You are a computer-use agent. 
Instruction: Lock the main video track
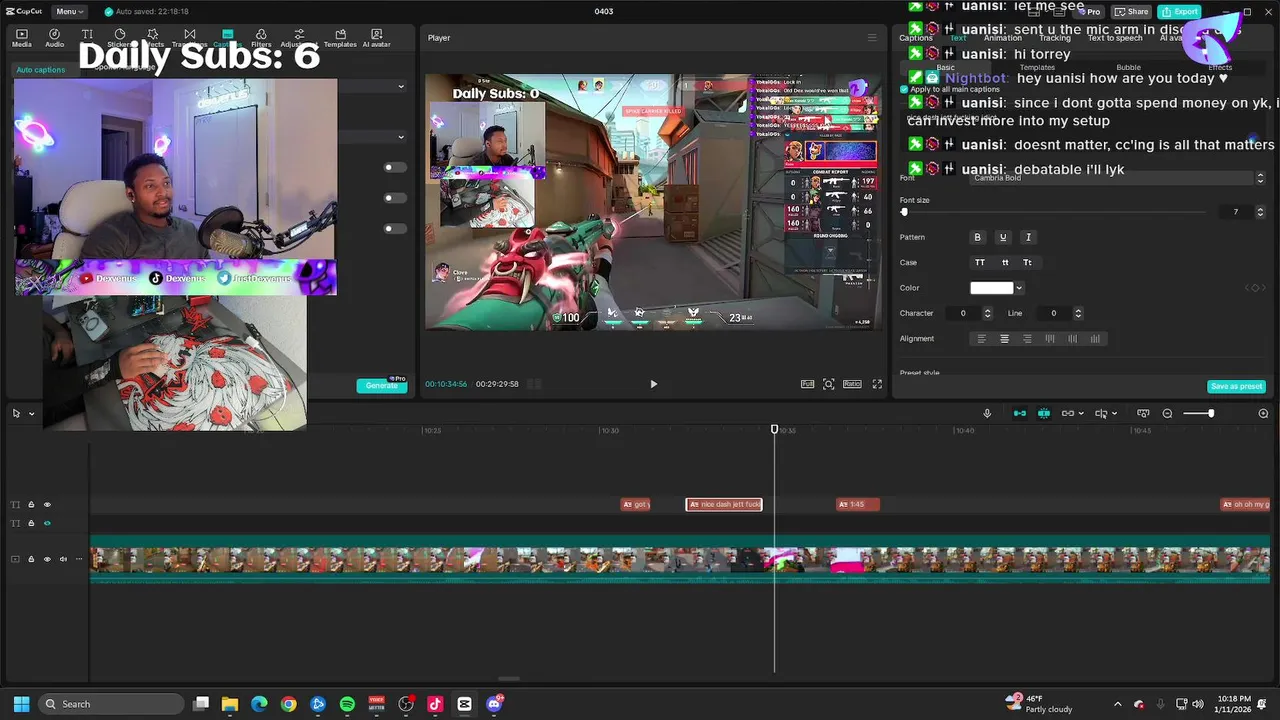31,559
